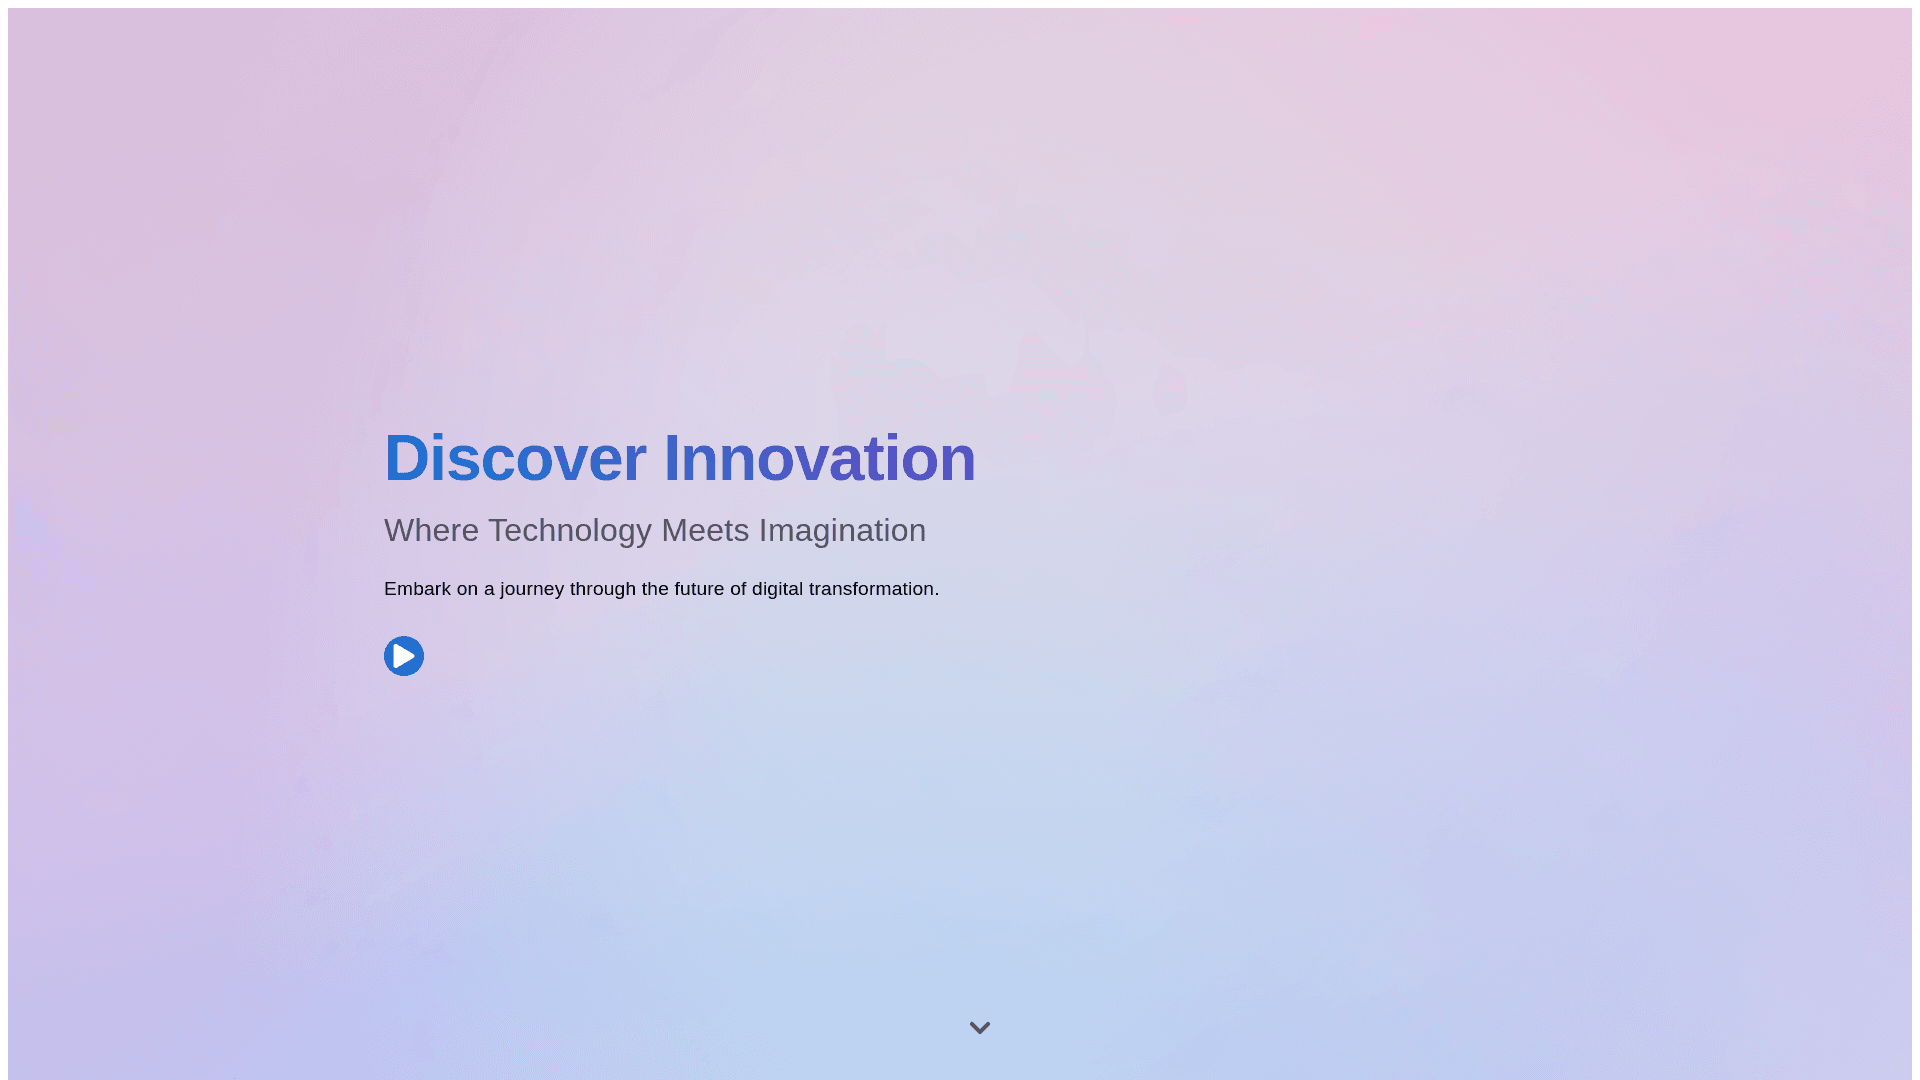Click the word Technology in the subtitle
The width and height of the screenshot is (1920, 1080).
569,530
